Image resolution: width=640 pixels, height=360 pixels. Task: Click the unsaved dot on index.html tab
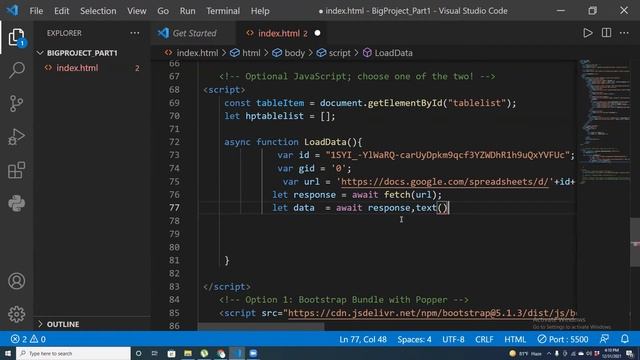pos(317,33)
